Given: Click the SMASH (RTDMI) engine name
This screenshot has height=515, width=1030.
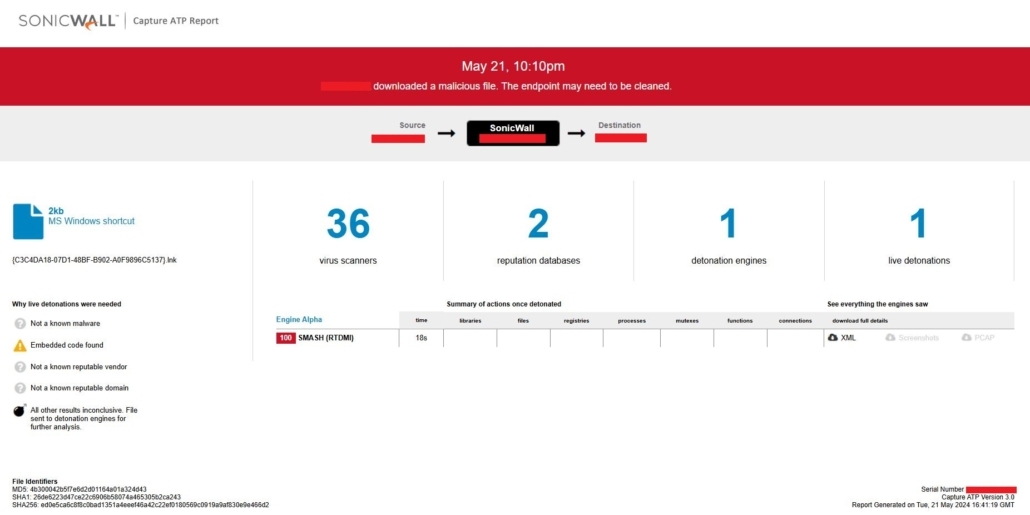Looking at the screenshot, I should (x=326, y=338).
